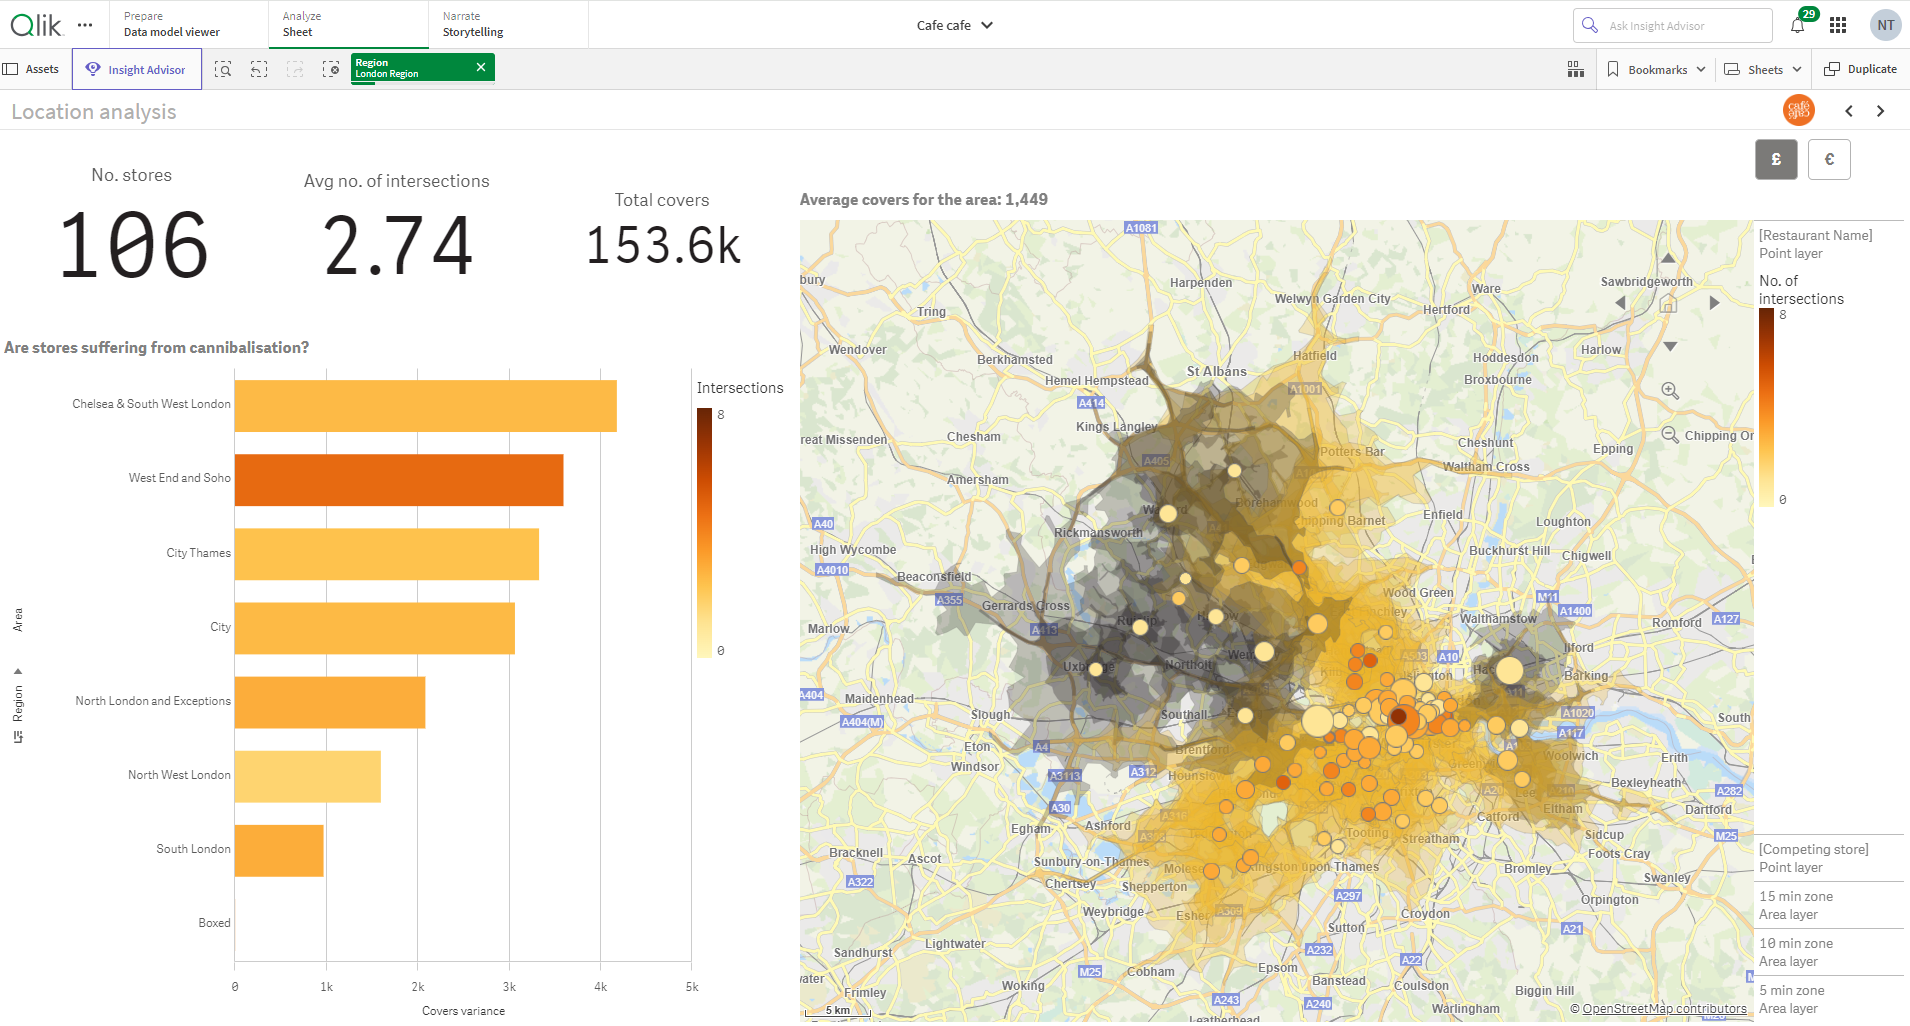Open the Sheets dropdown

coord(1762,68)
